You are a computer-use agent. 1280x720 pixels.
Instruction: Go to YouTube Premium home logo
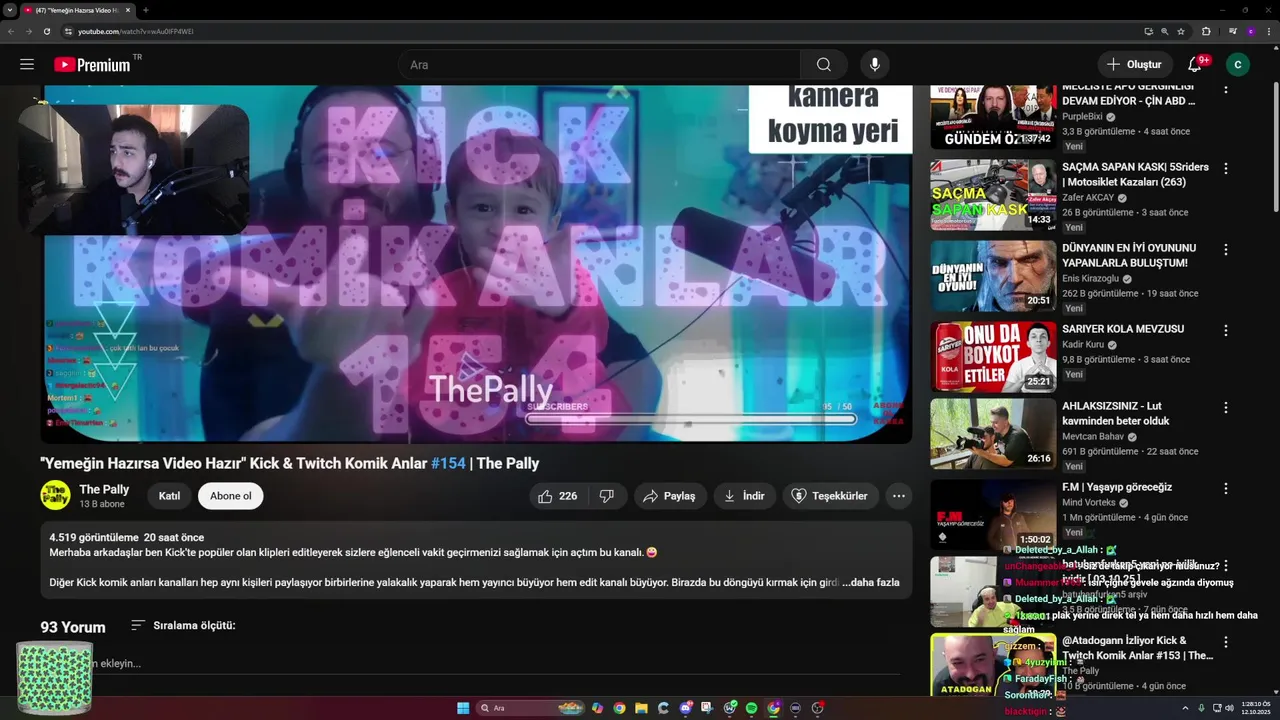92,64
